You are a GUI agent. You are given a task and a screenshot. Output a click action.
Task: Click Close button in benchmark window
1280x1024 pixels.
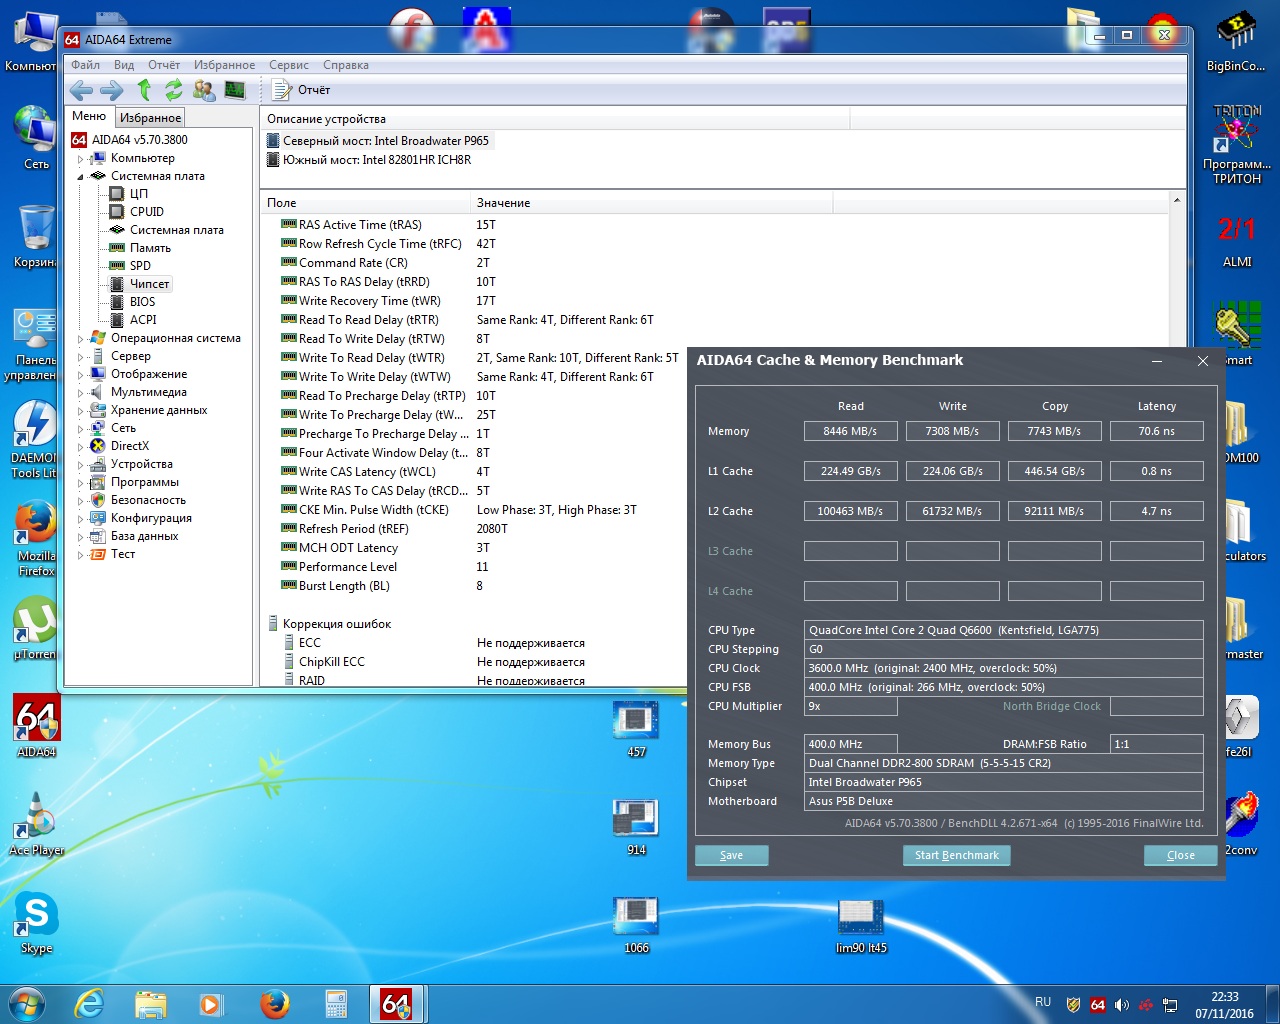point(1181,856)
